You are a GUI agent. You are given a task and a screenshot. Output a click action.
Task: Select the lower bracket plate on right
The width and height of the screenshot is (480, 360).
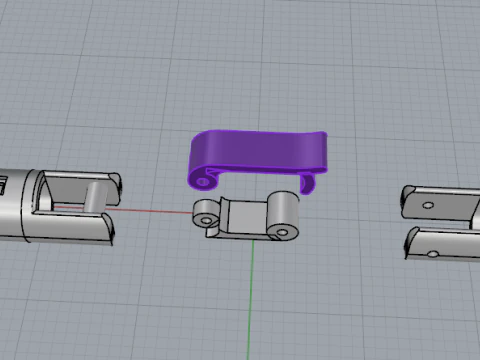[x=443, y=243]
